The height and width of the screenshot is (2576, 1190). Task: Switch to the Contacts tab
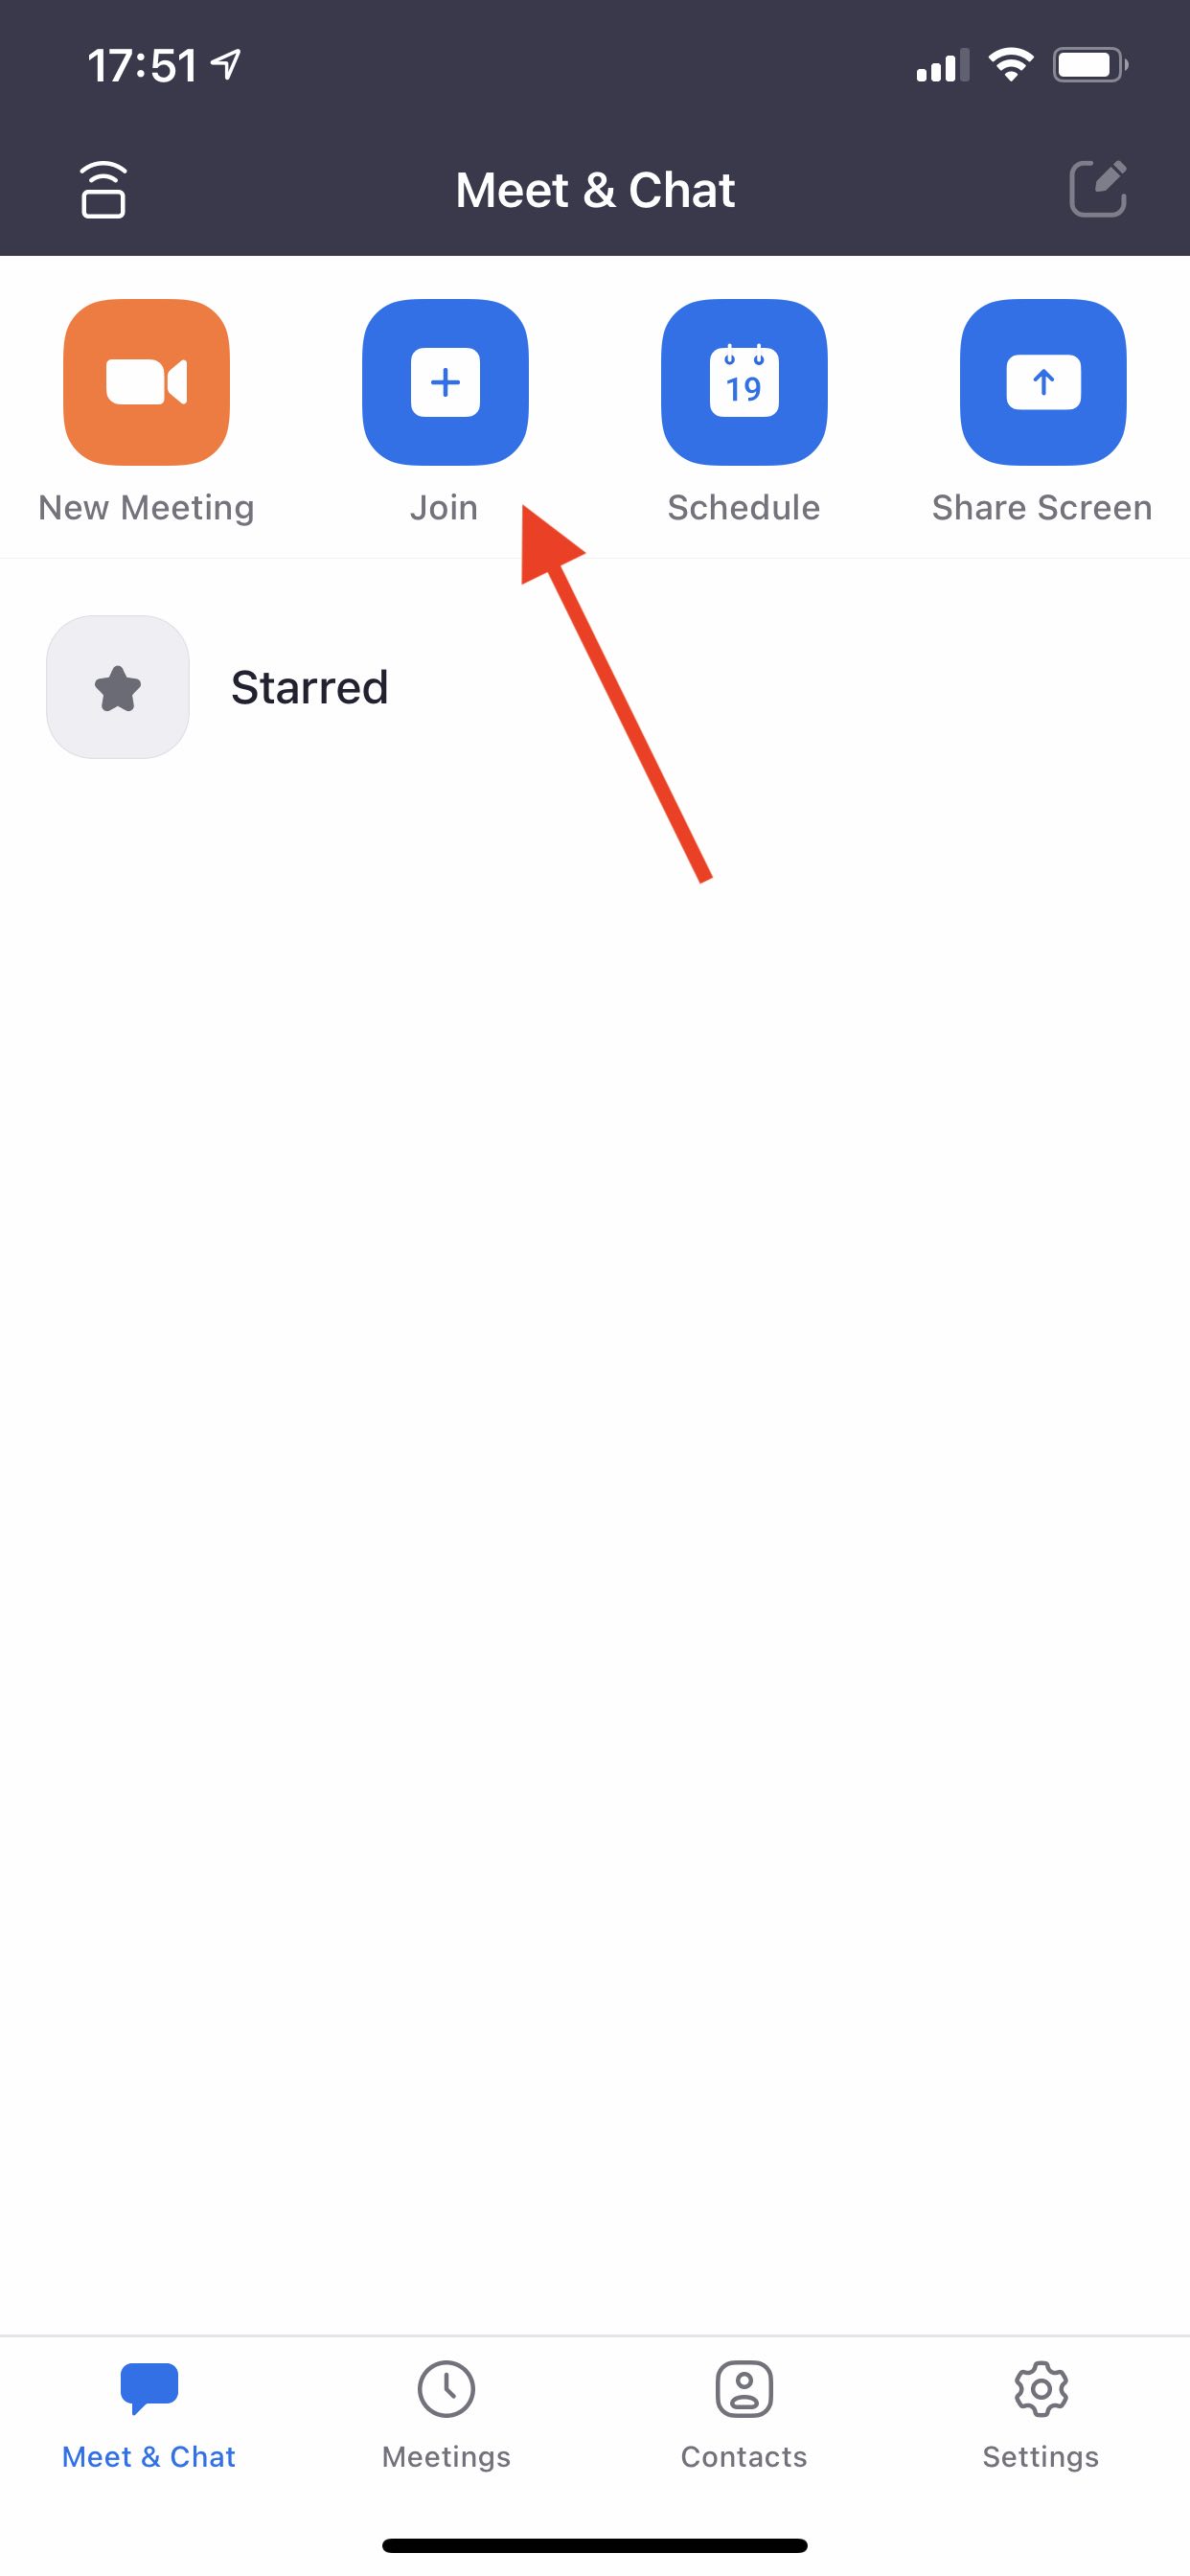744,2415
